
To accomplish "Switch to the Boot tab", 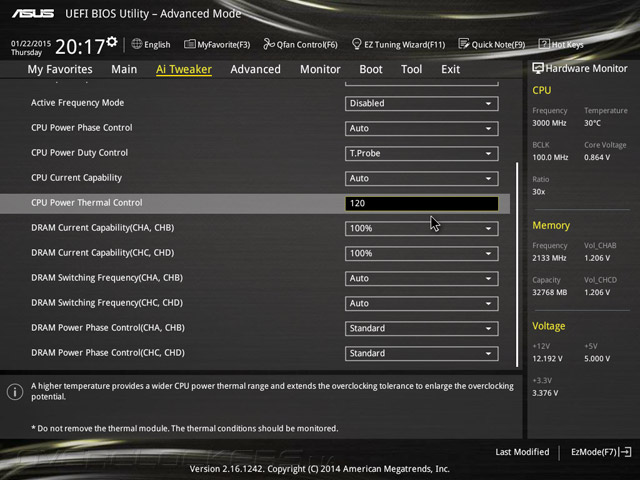I will (371, 69).
